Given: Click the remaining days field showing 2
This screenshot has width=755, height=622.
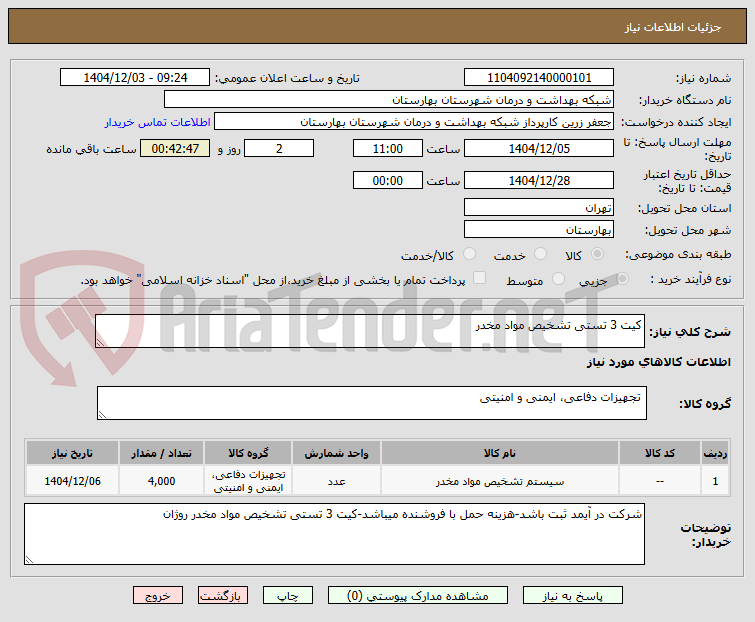Looking at the screenshot, I should (x=279, y=148).
